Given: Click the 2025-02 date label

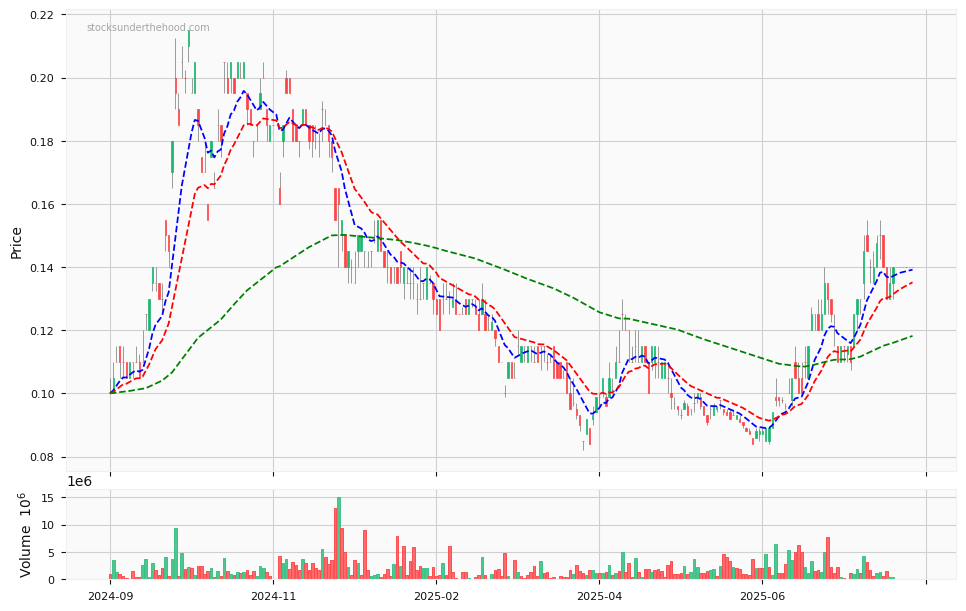Looking at the screenshot, I should coord(436,596).
